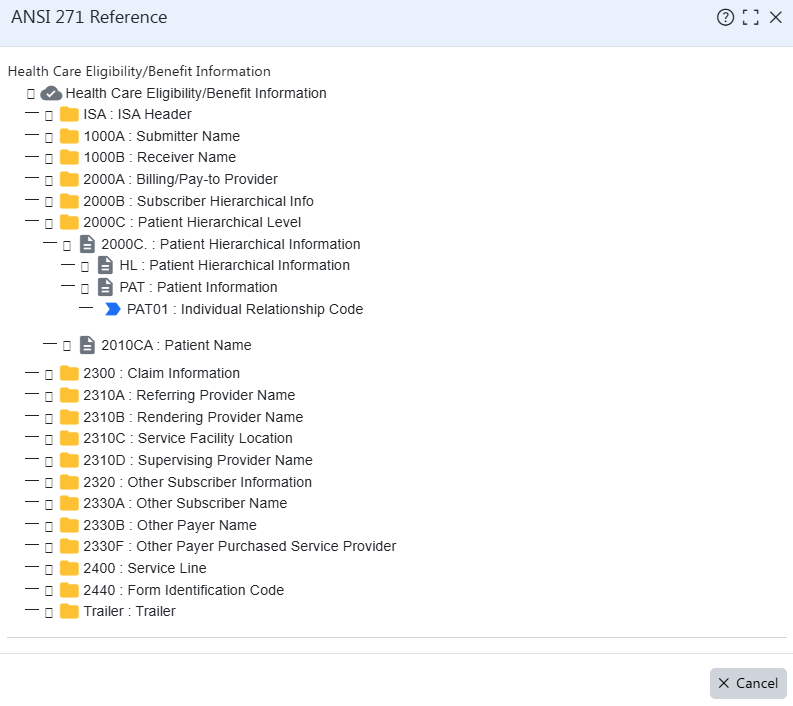Image resolution: width=793 pixels, height=706 pixels.
Task: Click the folder icon for 2440 Form Identification Code
Action: (69, 590)
